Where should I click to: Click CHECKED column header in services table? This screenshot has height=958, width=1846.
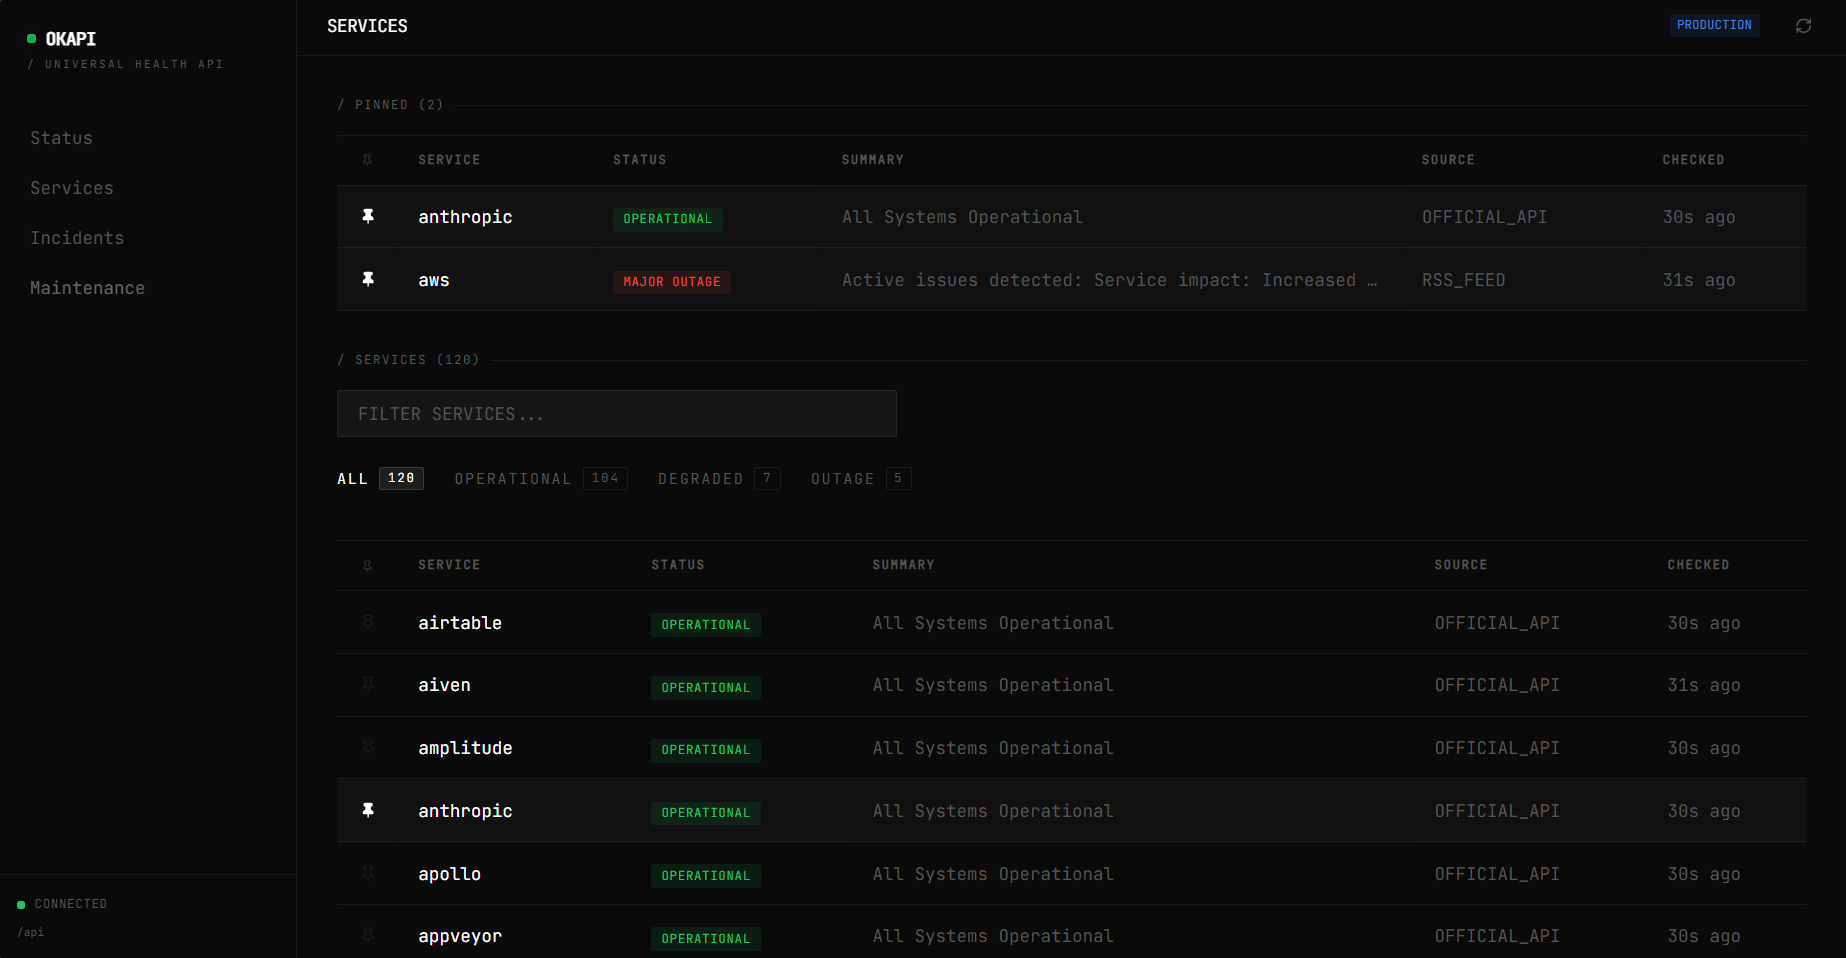(x=1698, y=565)
